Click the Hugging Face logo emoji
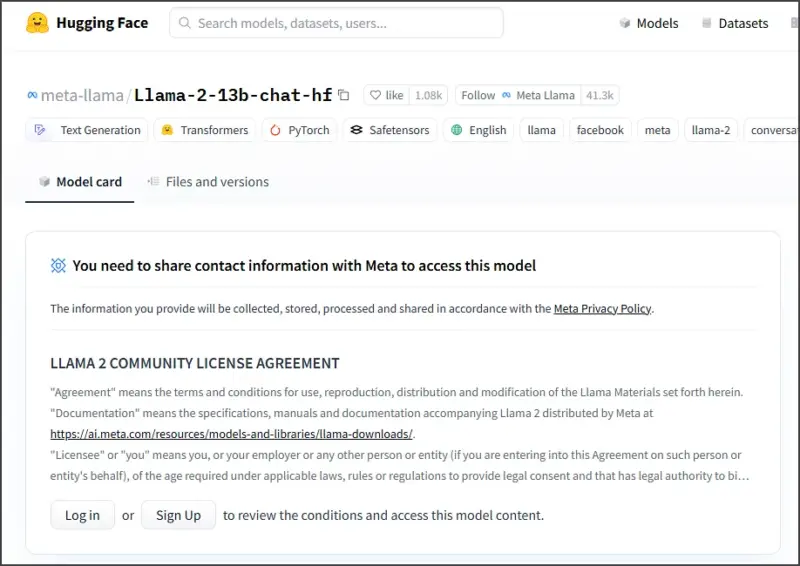Viewport: 800px width, 566px height. 38,23
